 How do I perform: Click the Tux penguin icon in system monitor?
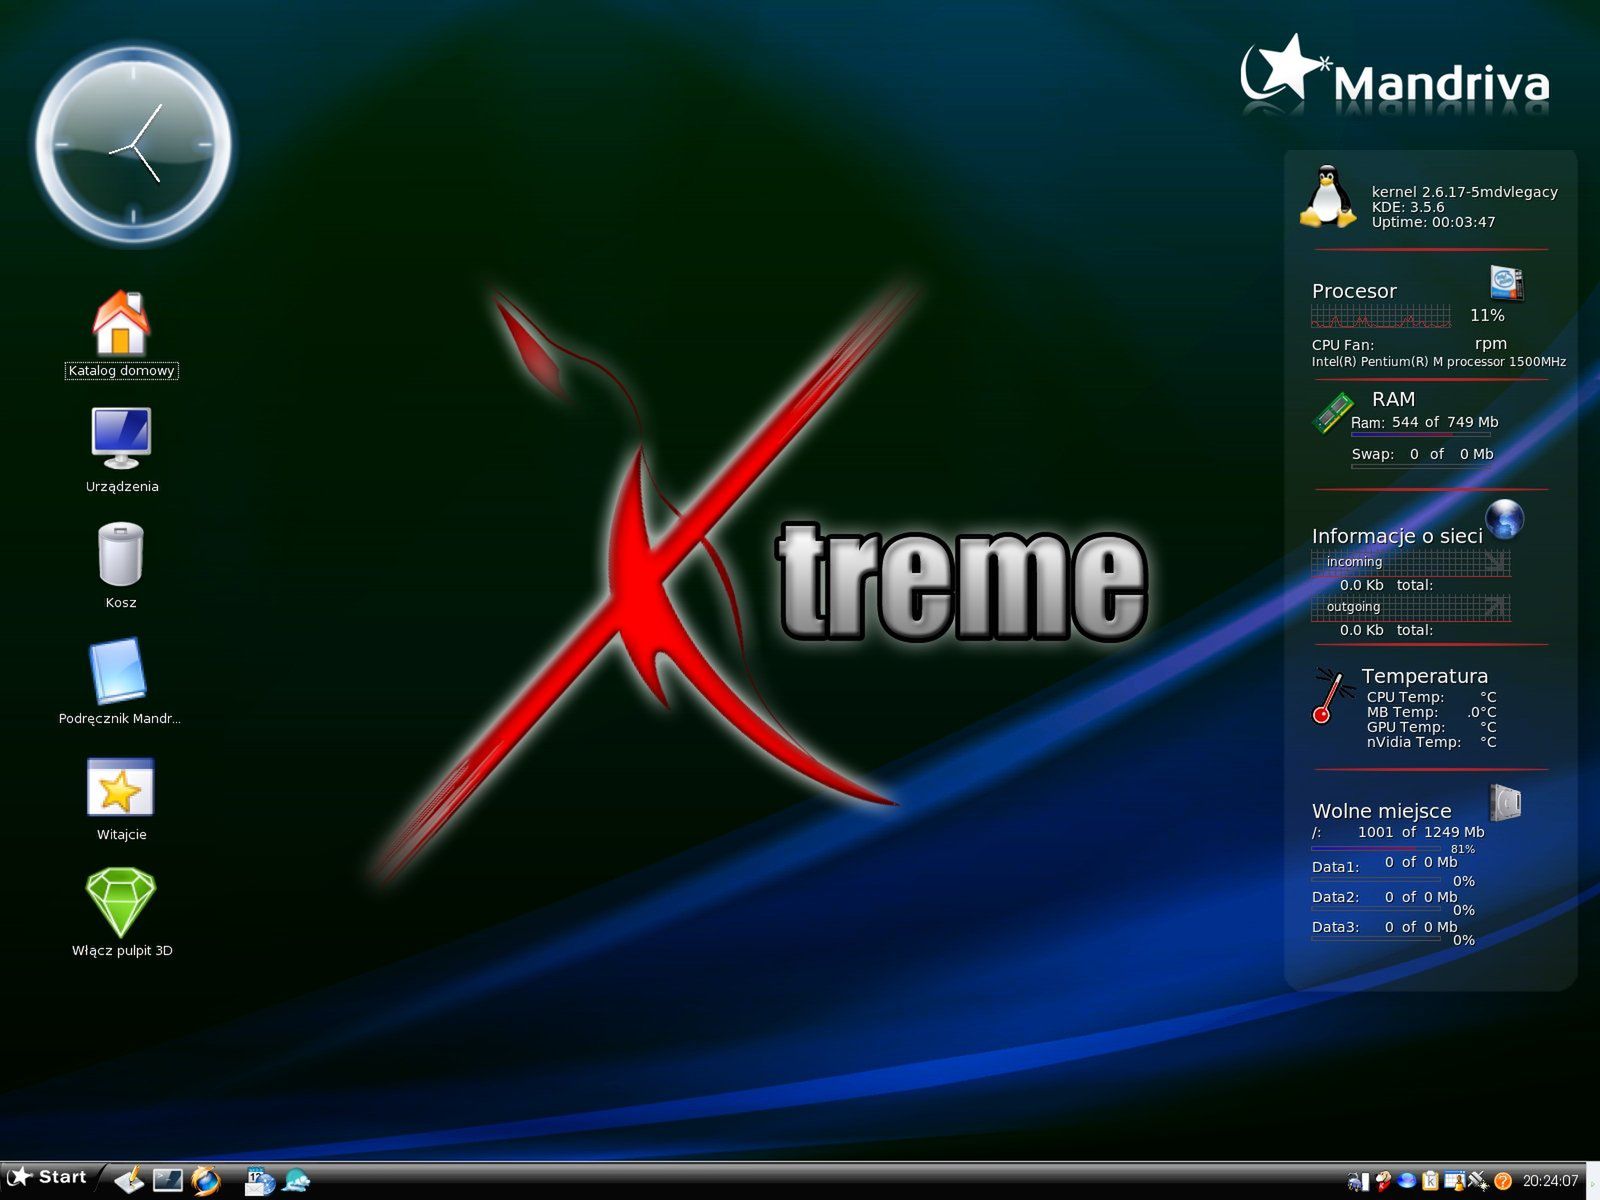pyautogui.click(x=1327, y=196)
